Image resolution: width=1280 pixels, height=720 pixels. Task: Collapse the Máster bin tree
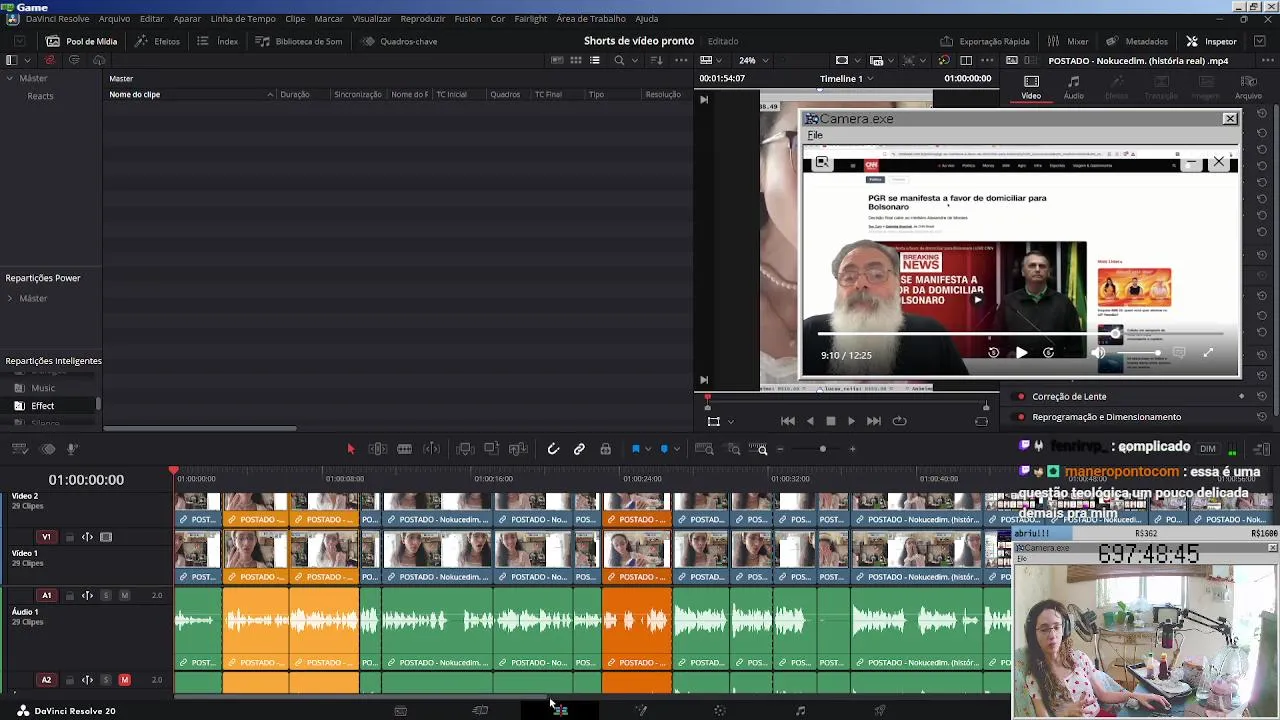coord(10,78)
